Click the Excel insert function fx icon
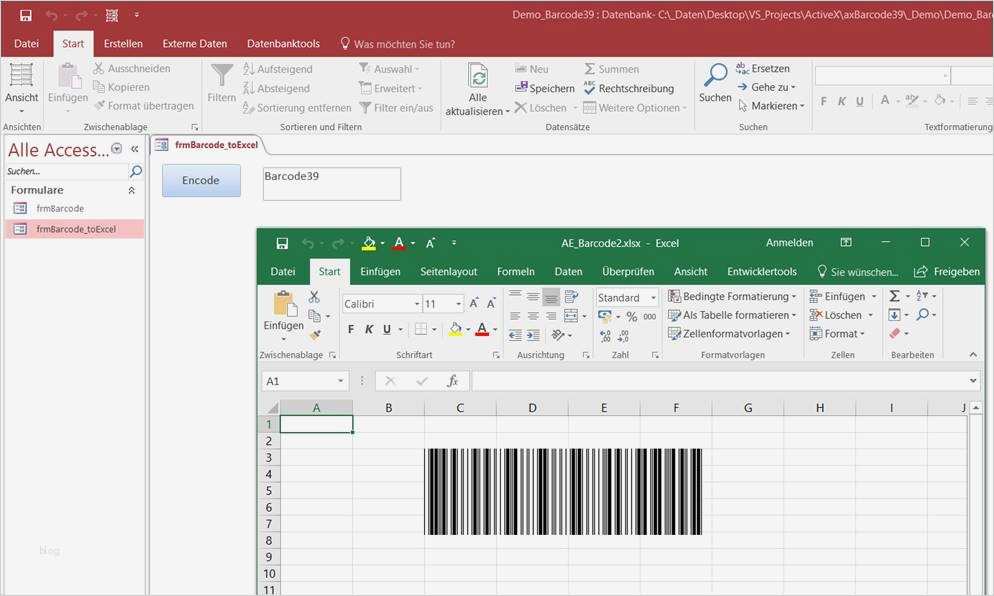Screen dimensions: 994x596 click(453, 381)
